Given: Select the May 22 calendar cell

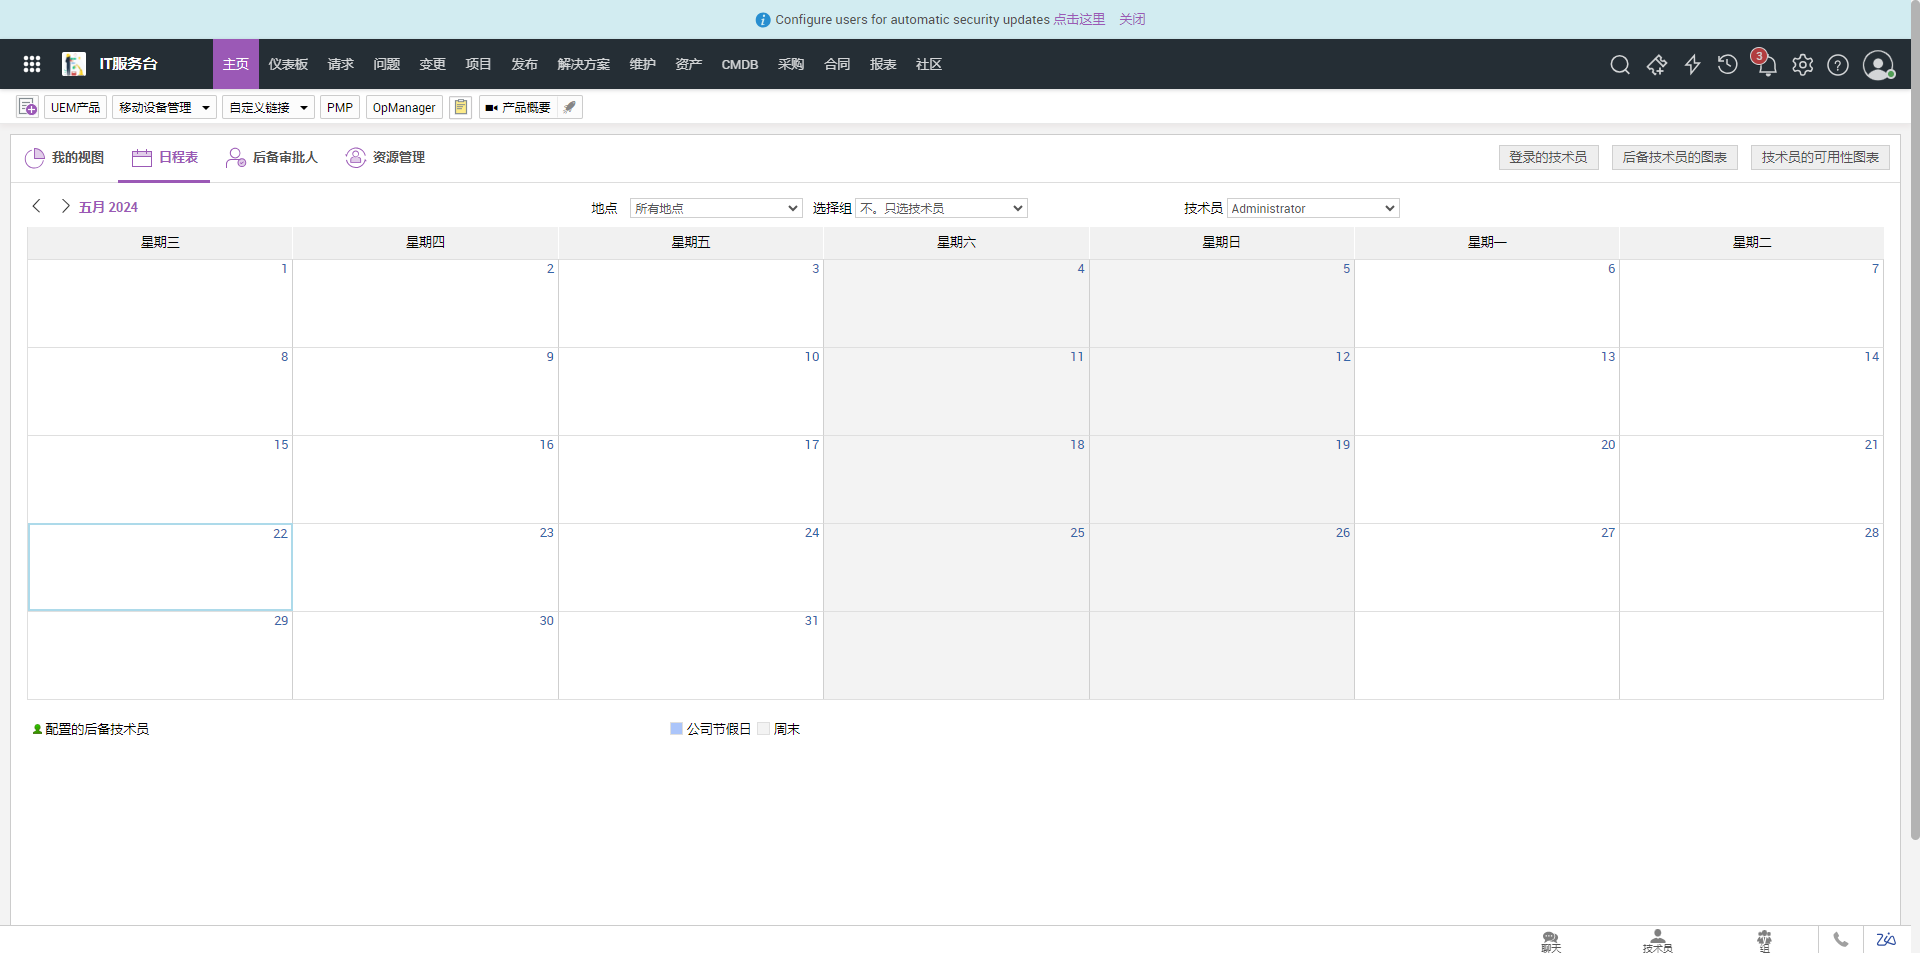Looking at the screenshot, I should 160,567.
